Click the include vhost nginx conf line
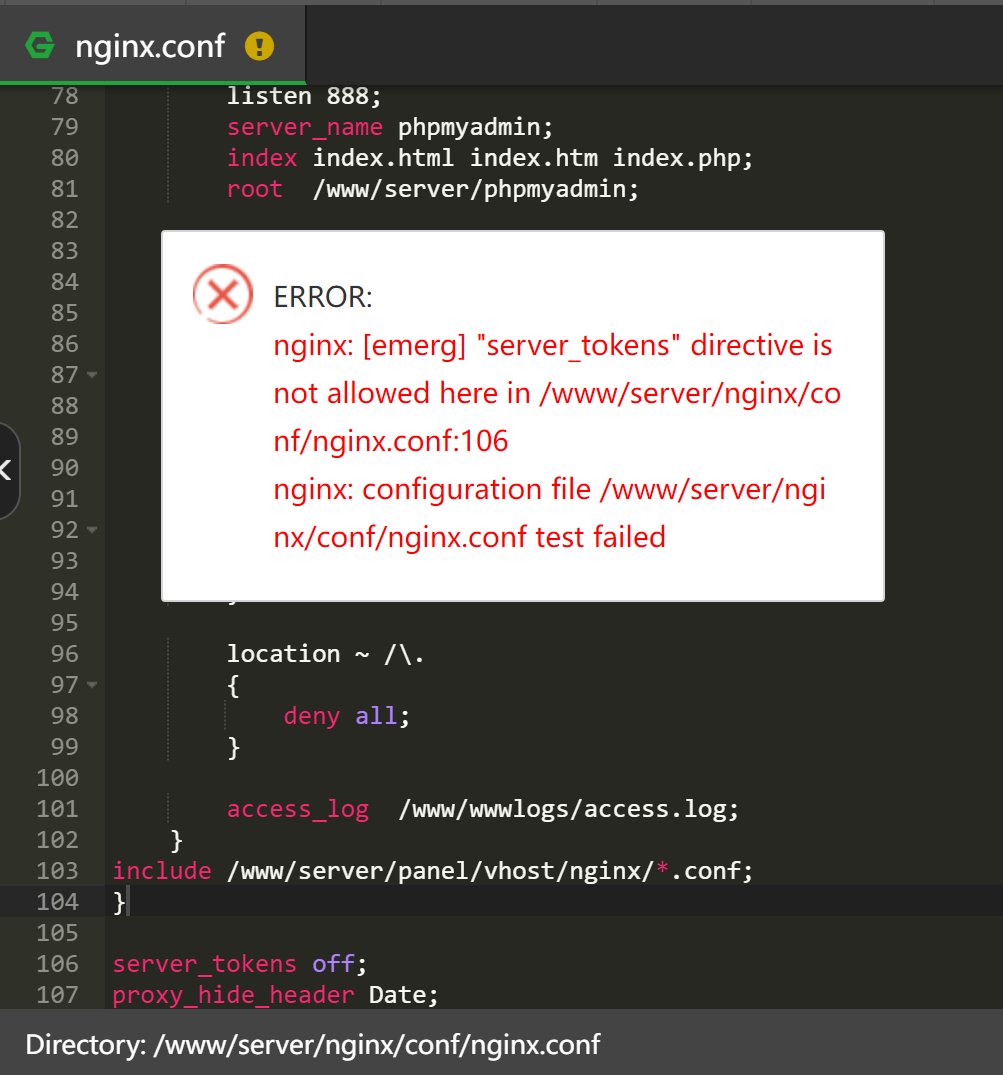 click(x=432, y=871)
